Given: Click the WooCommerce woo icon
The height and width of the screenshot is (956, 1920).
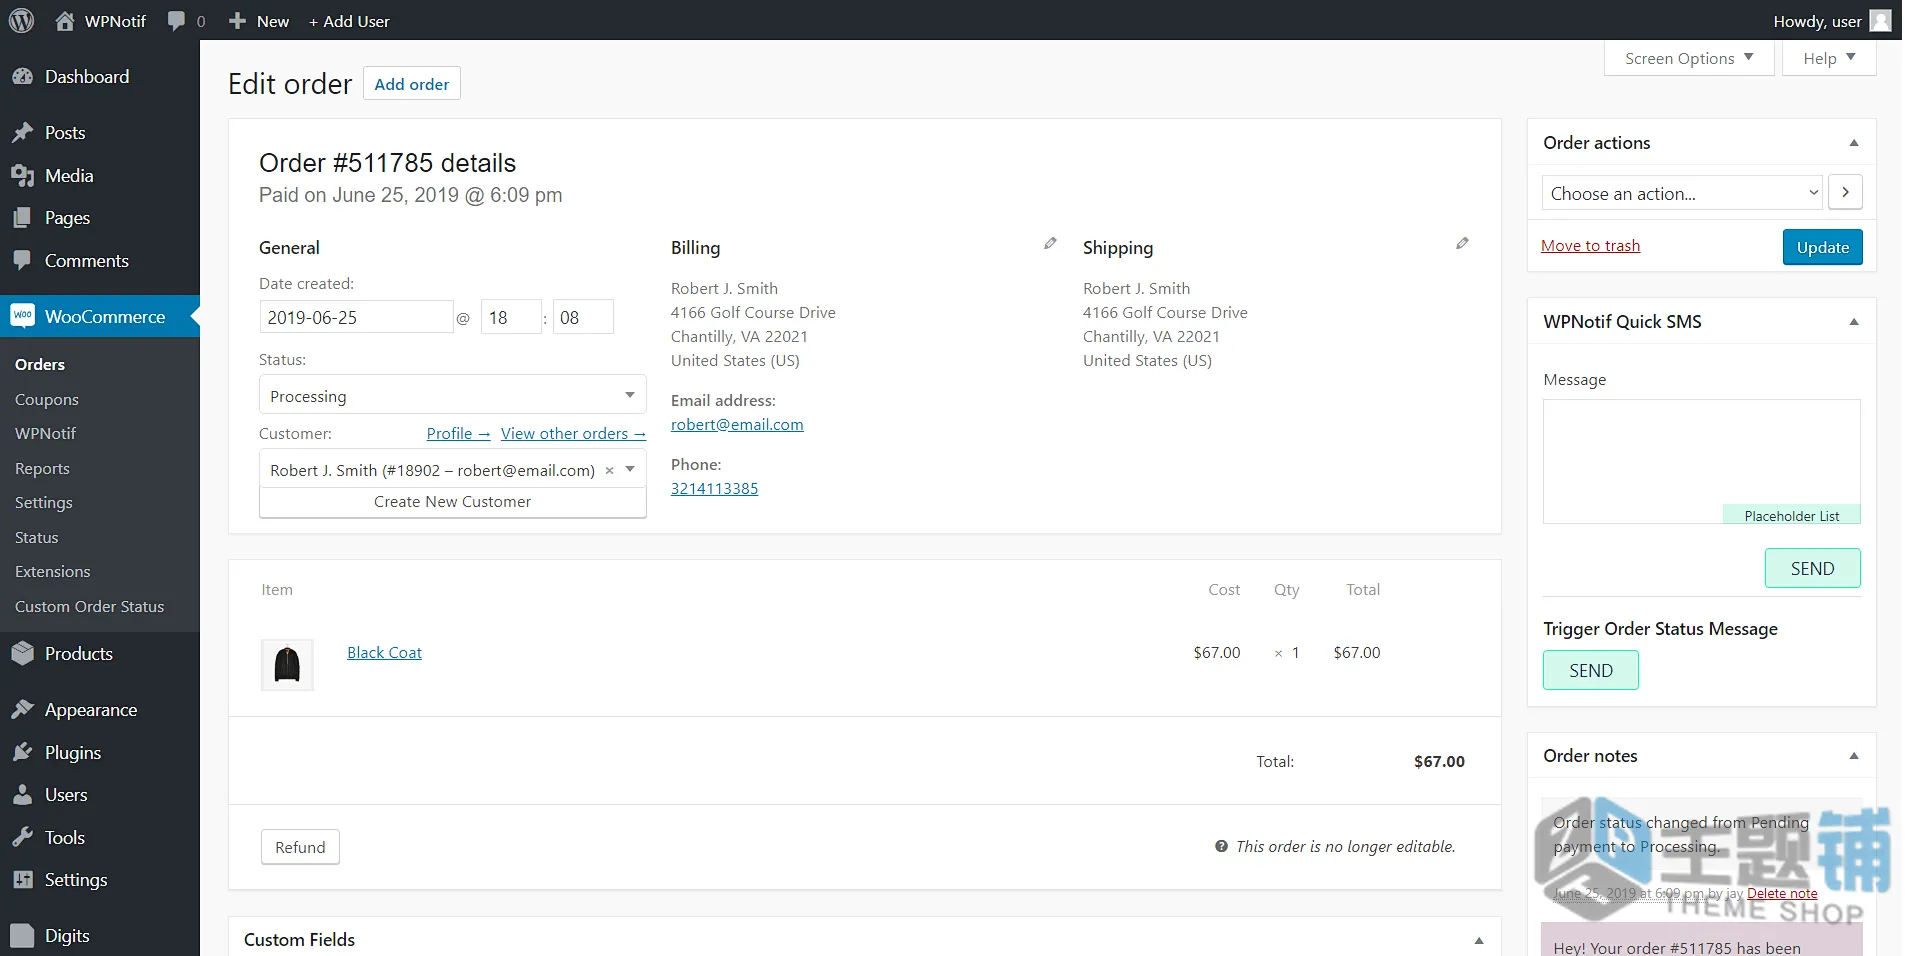Looking at the screenshot, I should (x=22, y=316).
